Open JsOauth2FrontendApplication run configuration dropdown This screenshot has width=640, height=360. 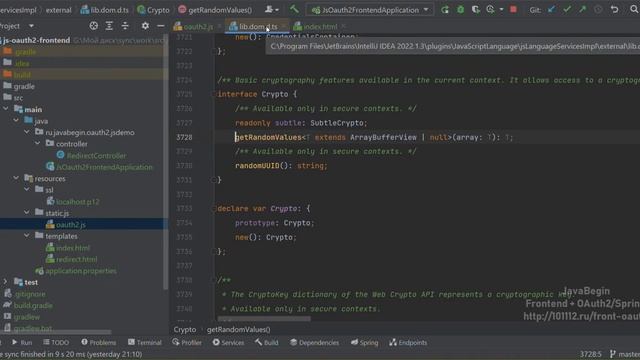[370, 9]
